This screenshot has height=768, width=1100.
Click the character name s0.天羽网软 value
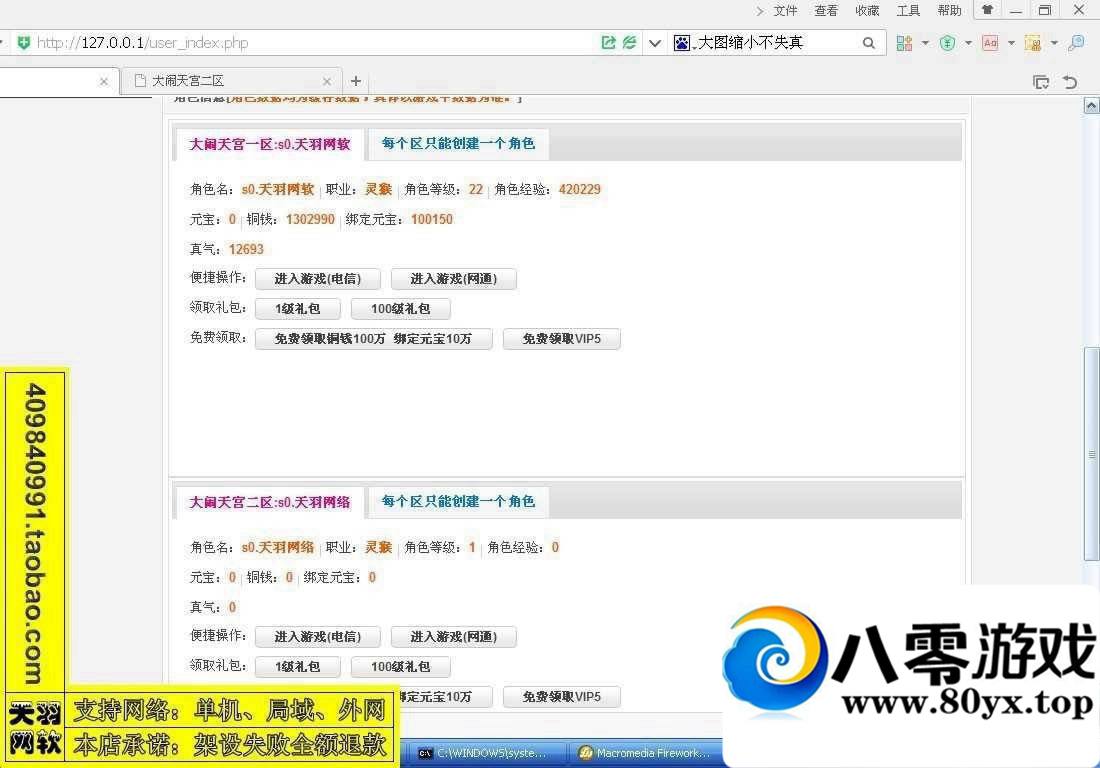(x=278, y=189)
